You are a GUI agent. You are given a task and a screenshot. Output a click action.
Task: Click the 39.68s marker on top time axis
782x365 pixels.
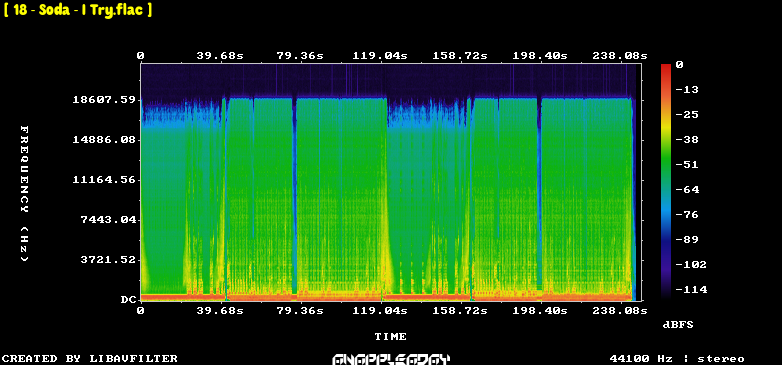[x=220, y=56]
